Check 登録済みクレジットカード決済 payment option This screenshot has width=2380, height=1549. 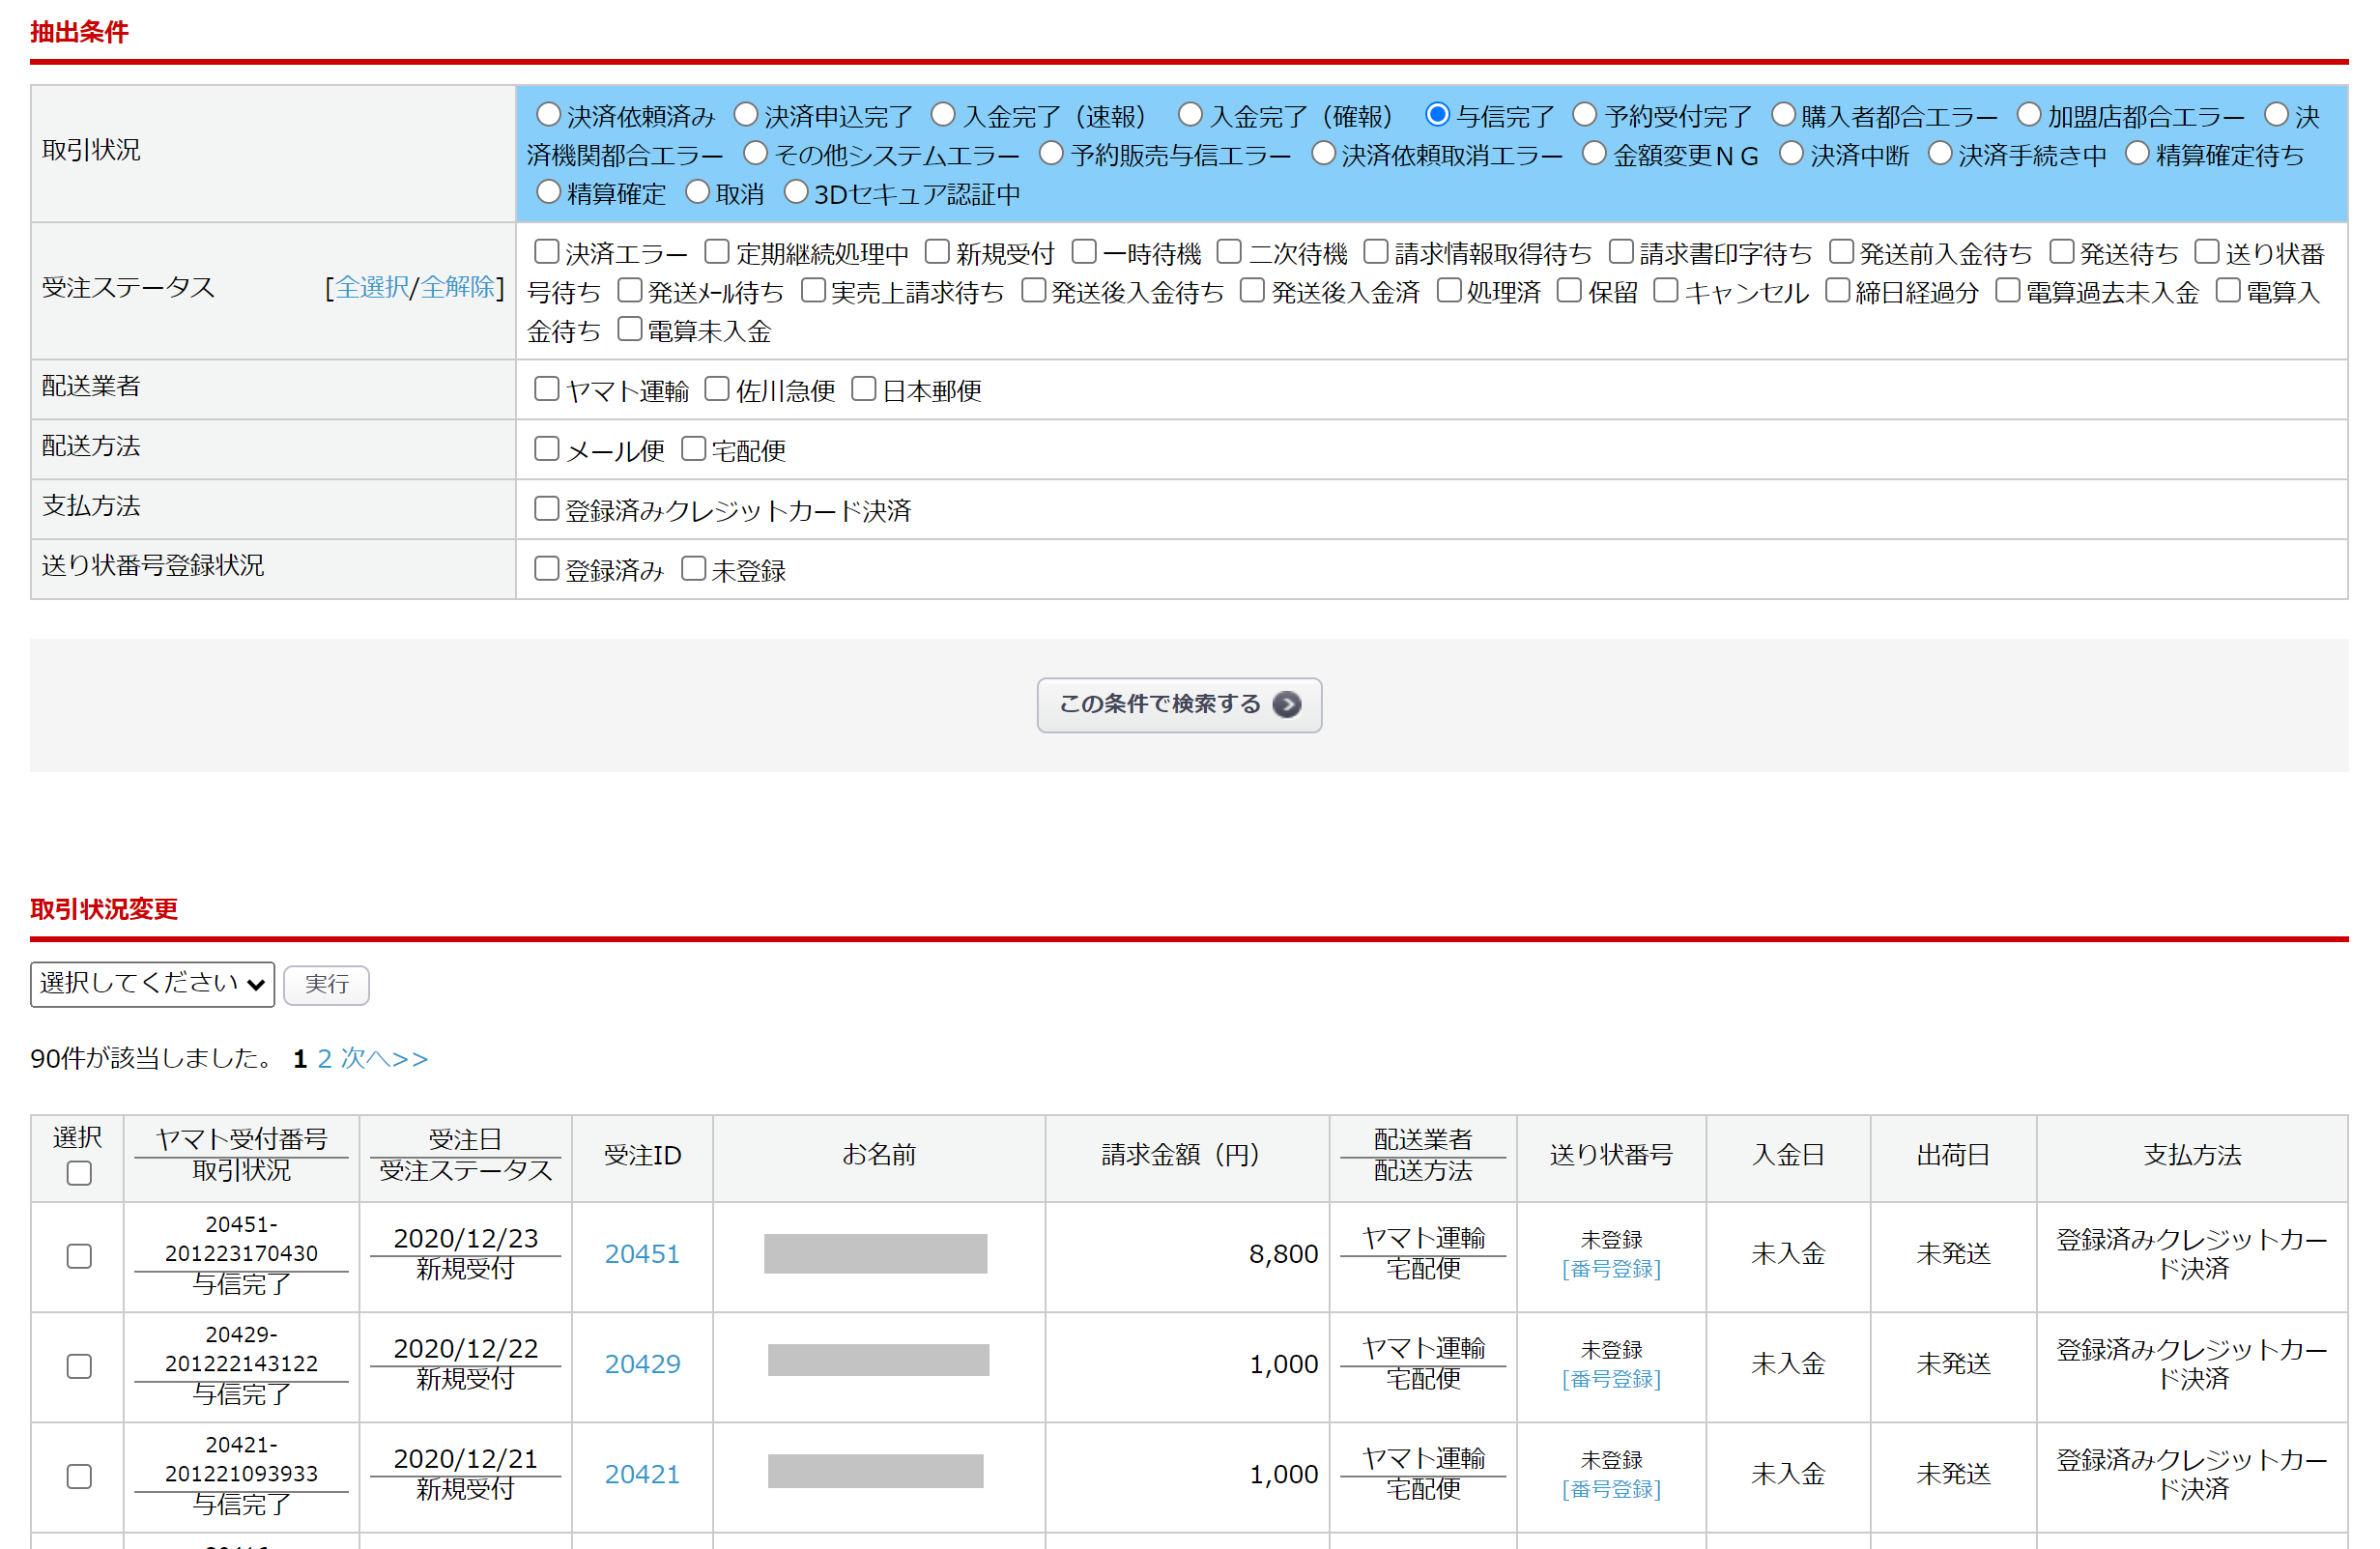click(x=546, y=509)
